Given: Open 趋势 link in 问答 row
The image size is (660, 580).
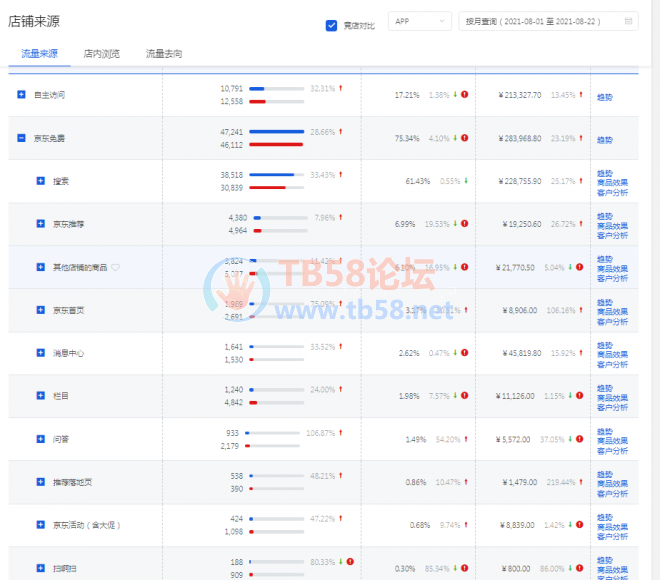Looking at the screenshot, I should 605,431.
